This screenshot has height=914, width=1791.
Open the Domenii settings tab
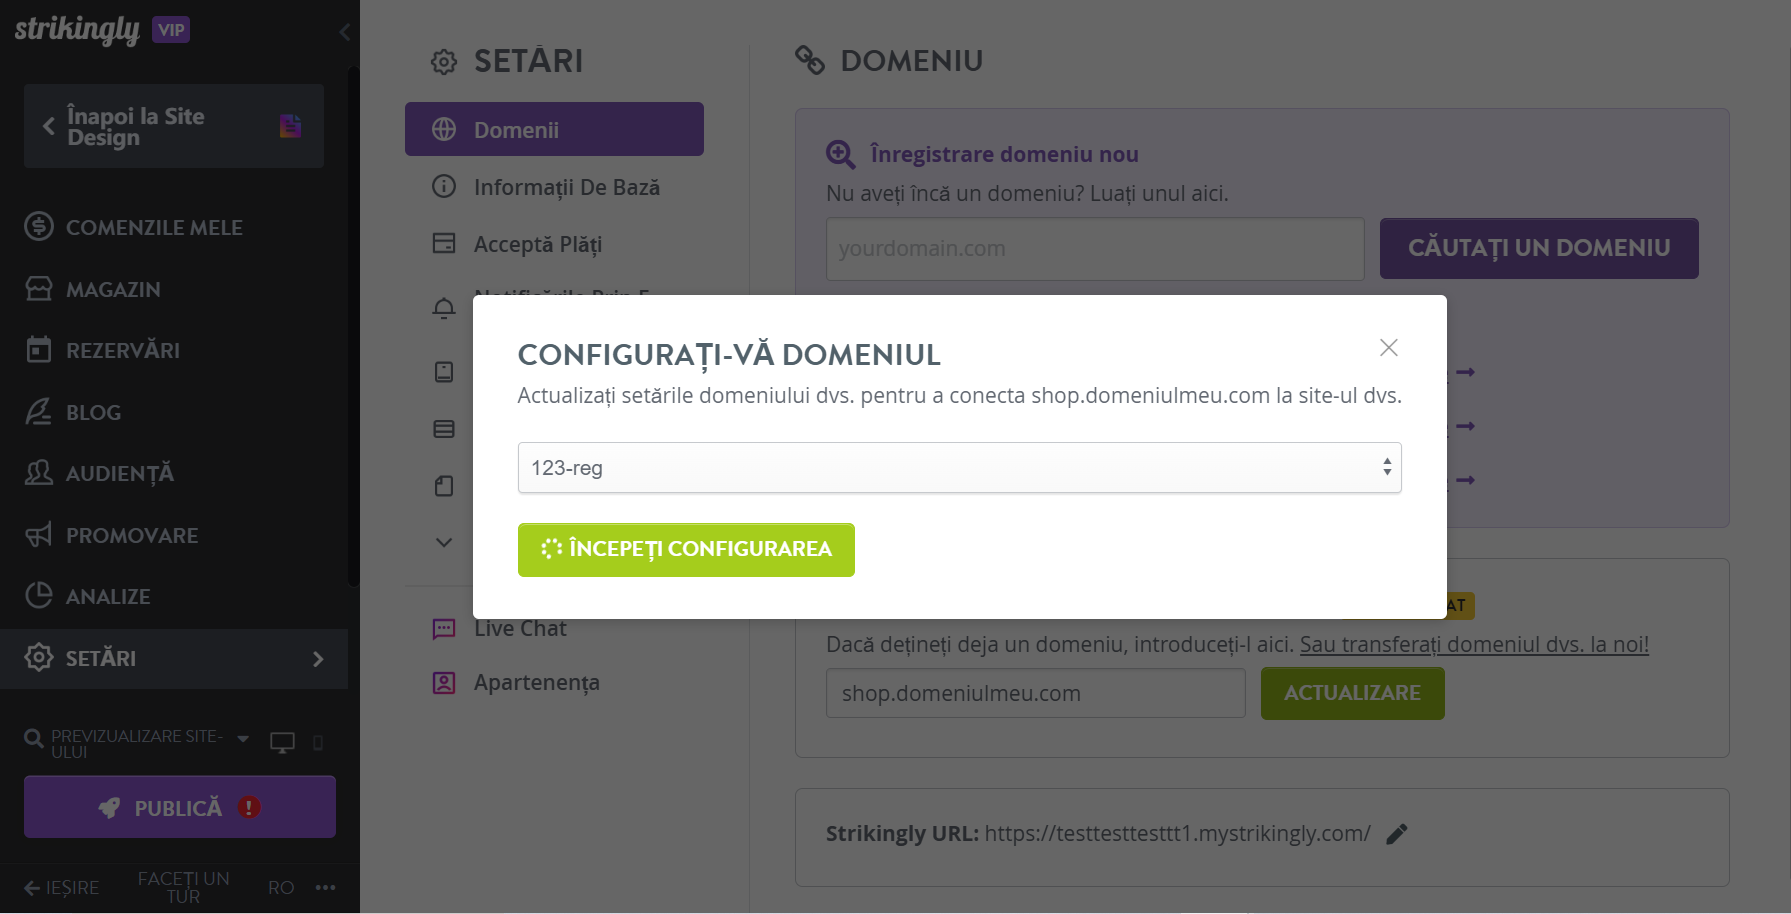[554, 129]
